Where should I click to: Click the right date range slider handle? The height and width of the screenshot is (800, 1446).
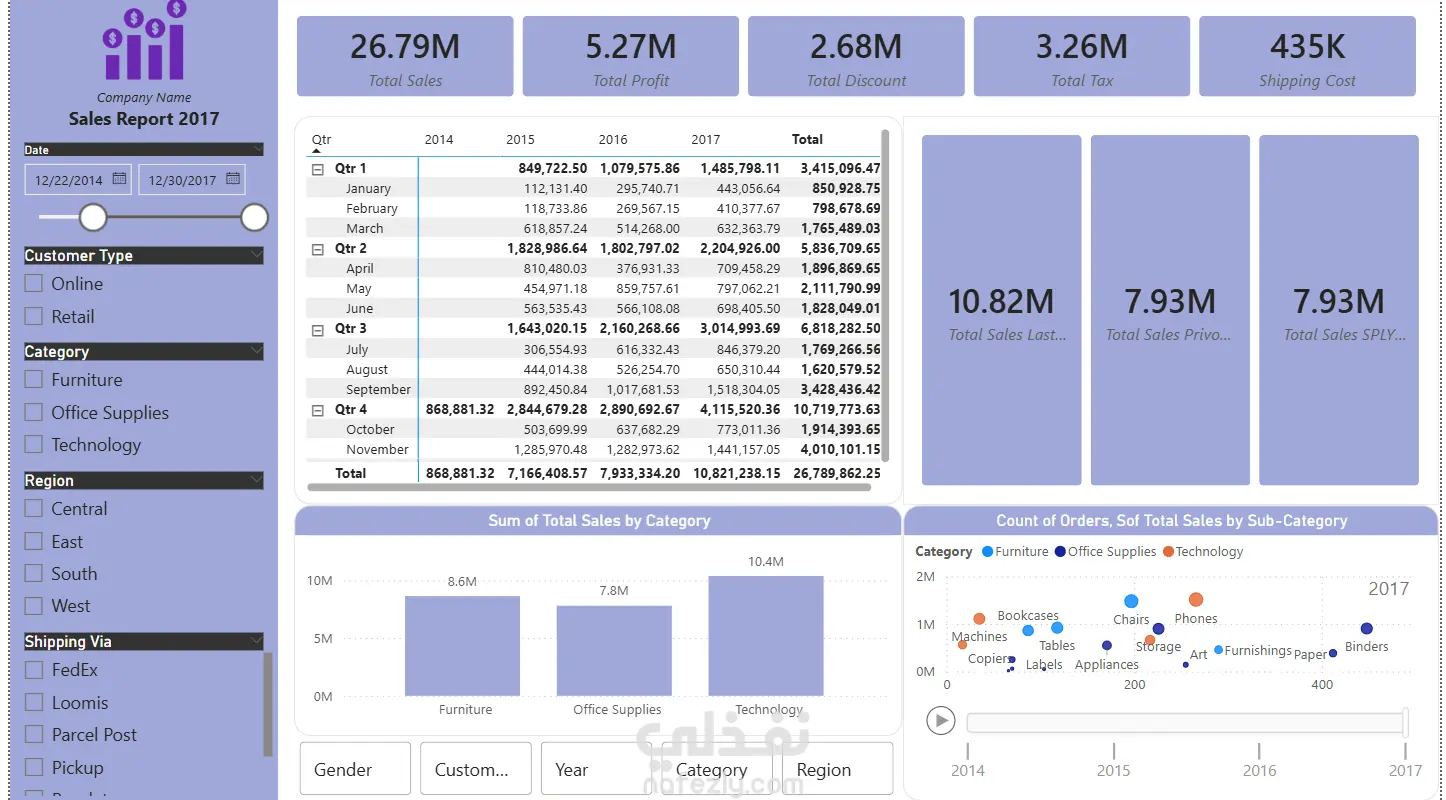click(255, 217)
